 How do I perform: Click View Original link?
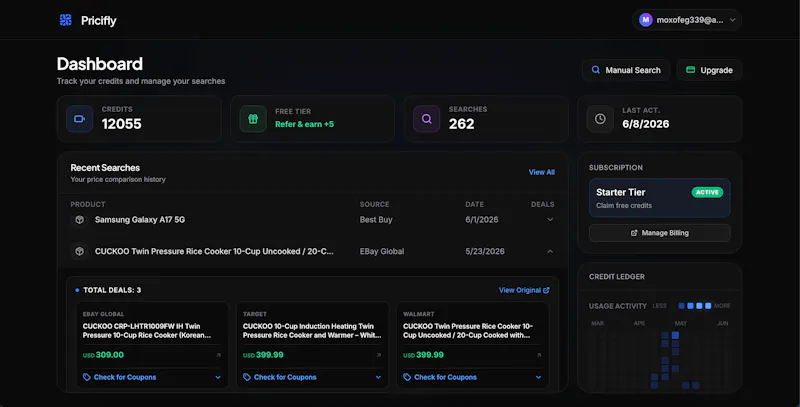tap(524, 290)
